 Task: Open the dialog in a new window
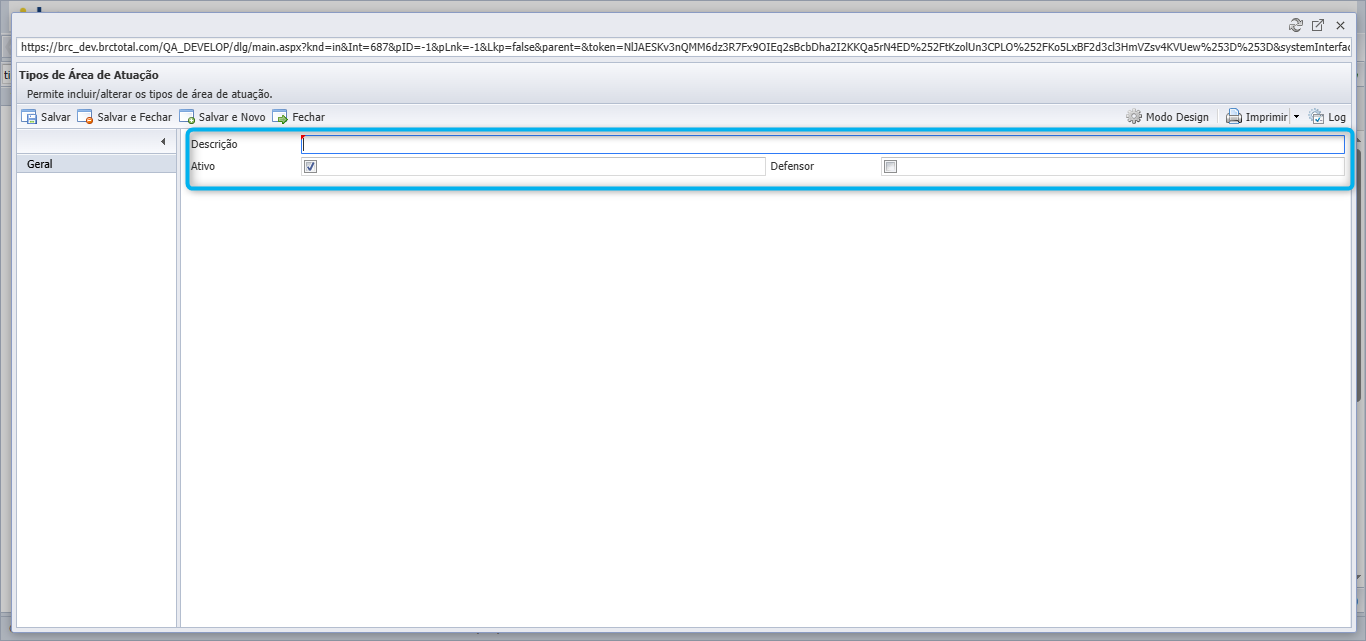click(1318, 25)
